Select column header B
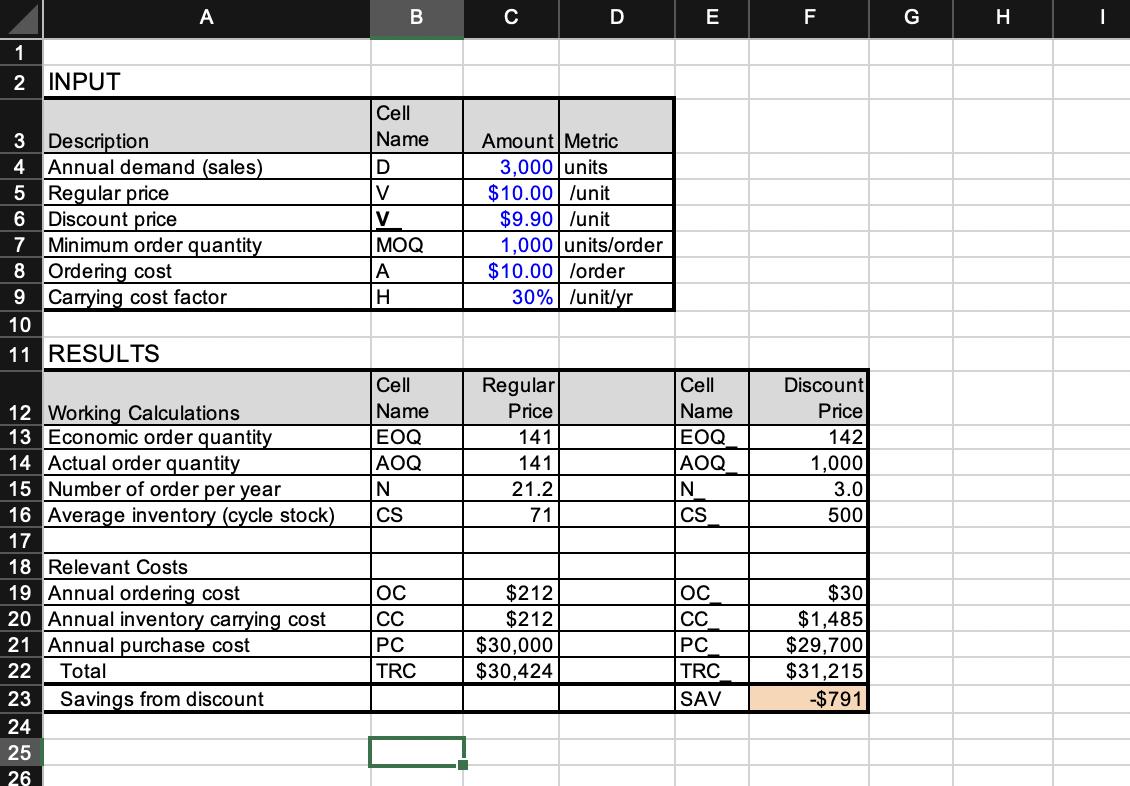The width and height of the screenshot is (1130, 786). (416, 18)
